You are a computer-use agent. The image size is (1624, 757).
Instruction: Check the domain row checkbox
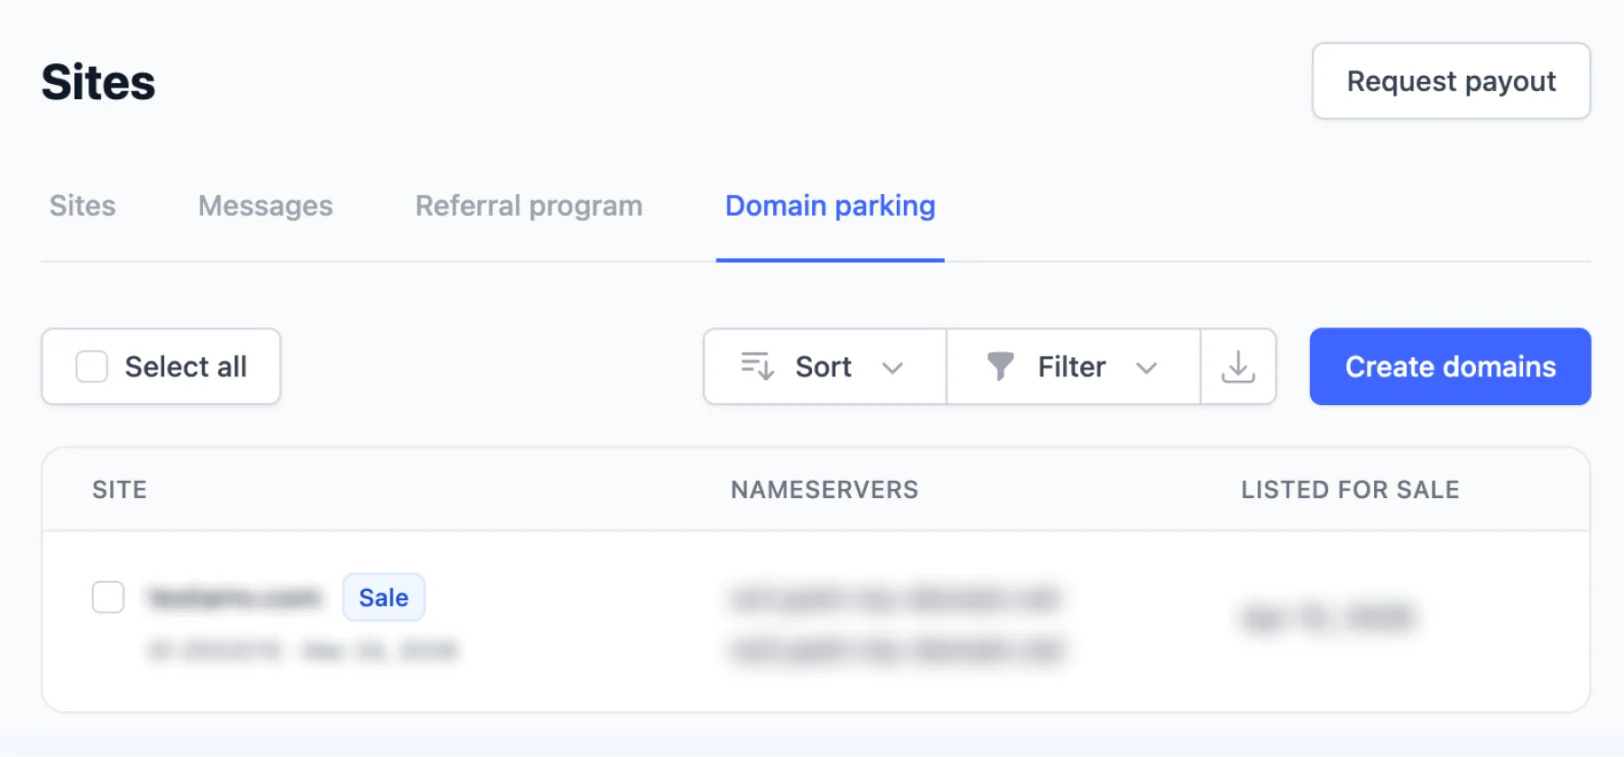tap(108, 597)
